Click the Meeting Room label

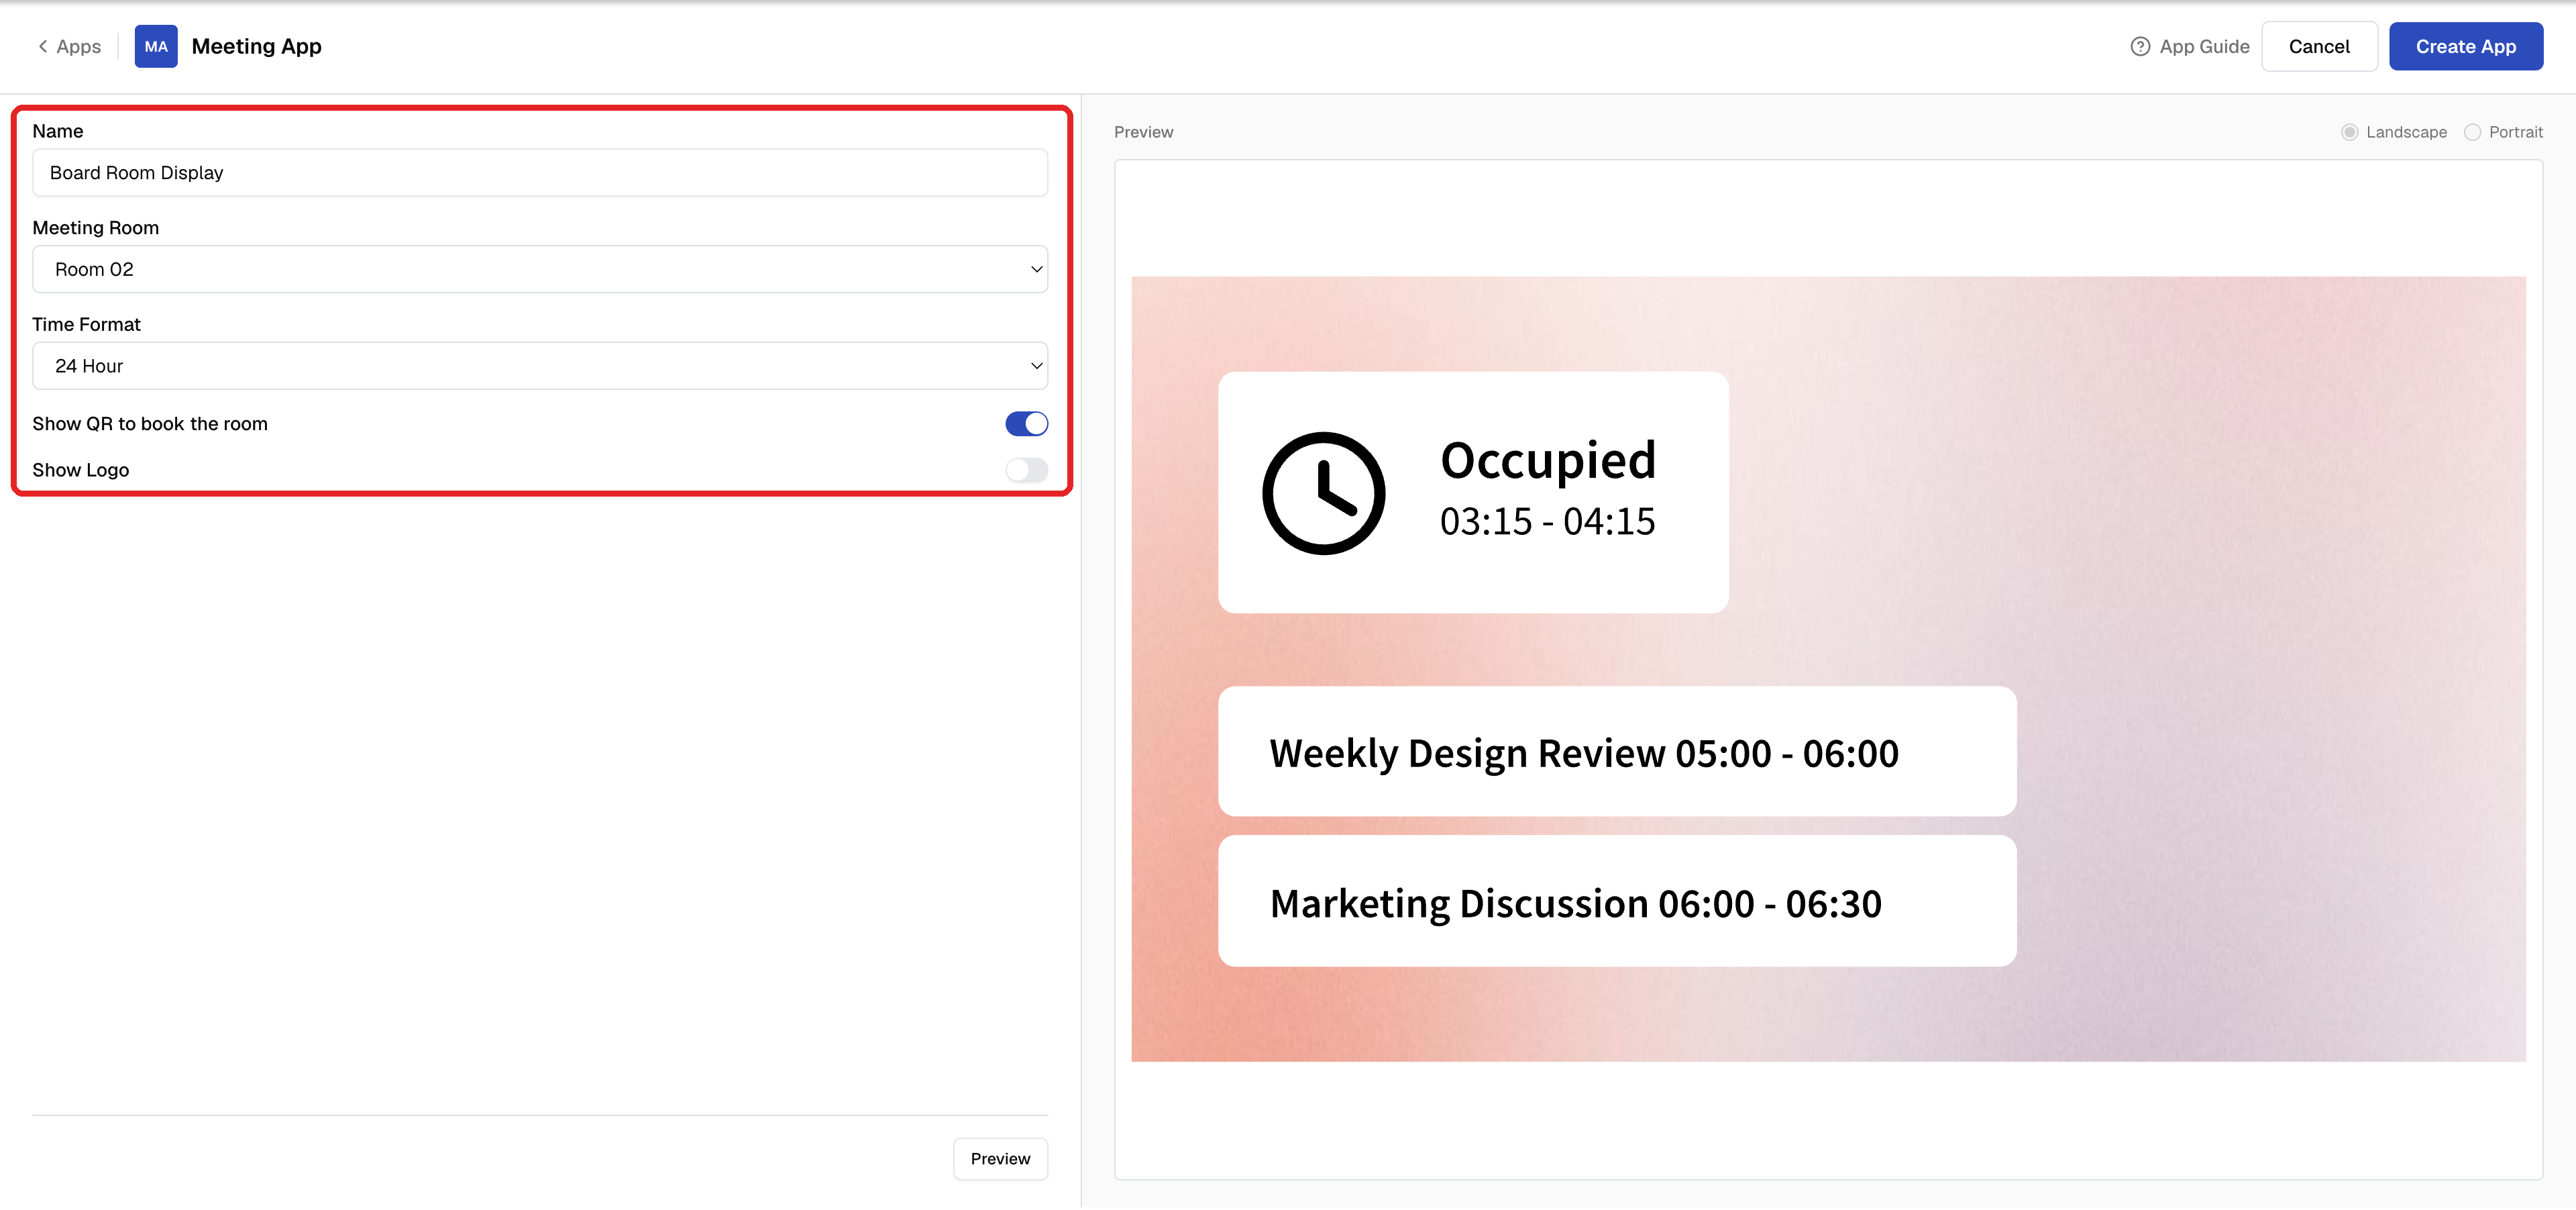(95, 228)
